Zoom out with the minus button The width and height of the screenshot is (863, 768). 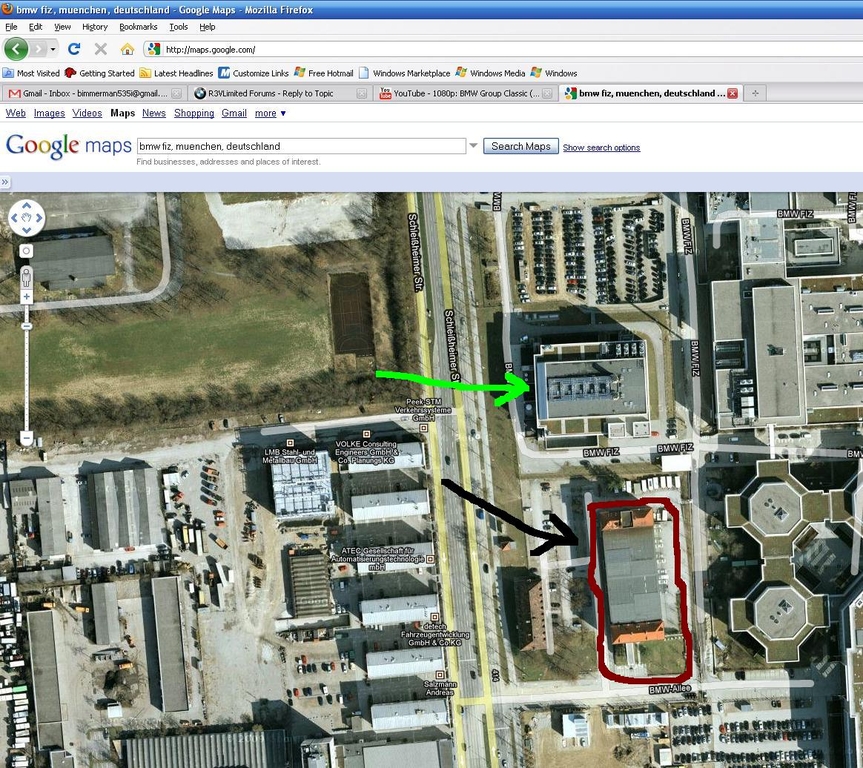(26, 438)
